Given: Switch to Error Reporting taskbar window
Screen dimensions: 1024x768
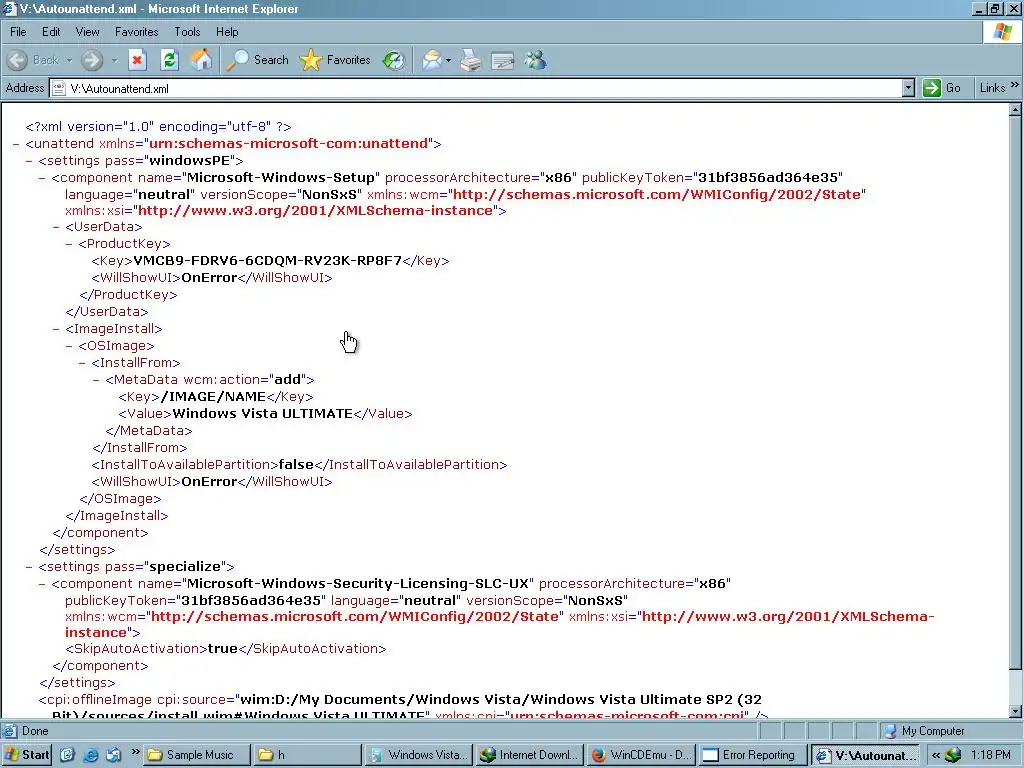Looking at the screenshot, I should pyautogui.click(x=752, y=755).
